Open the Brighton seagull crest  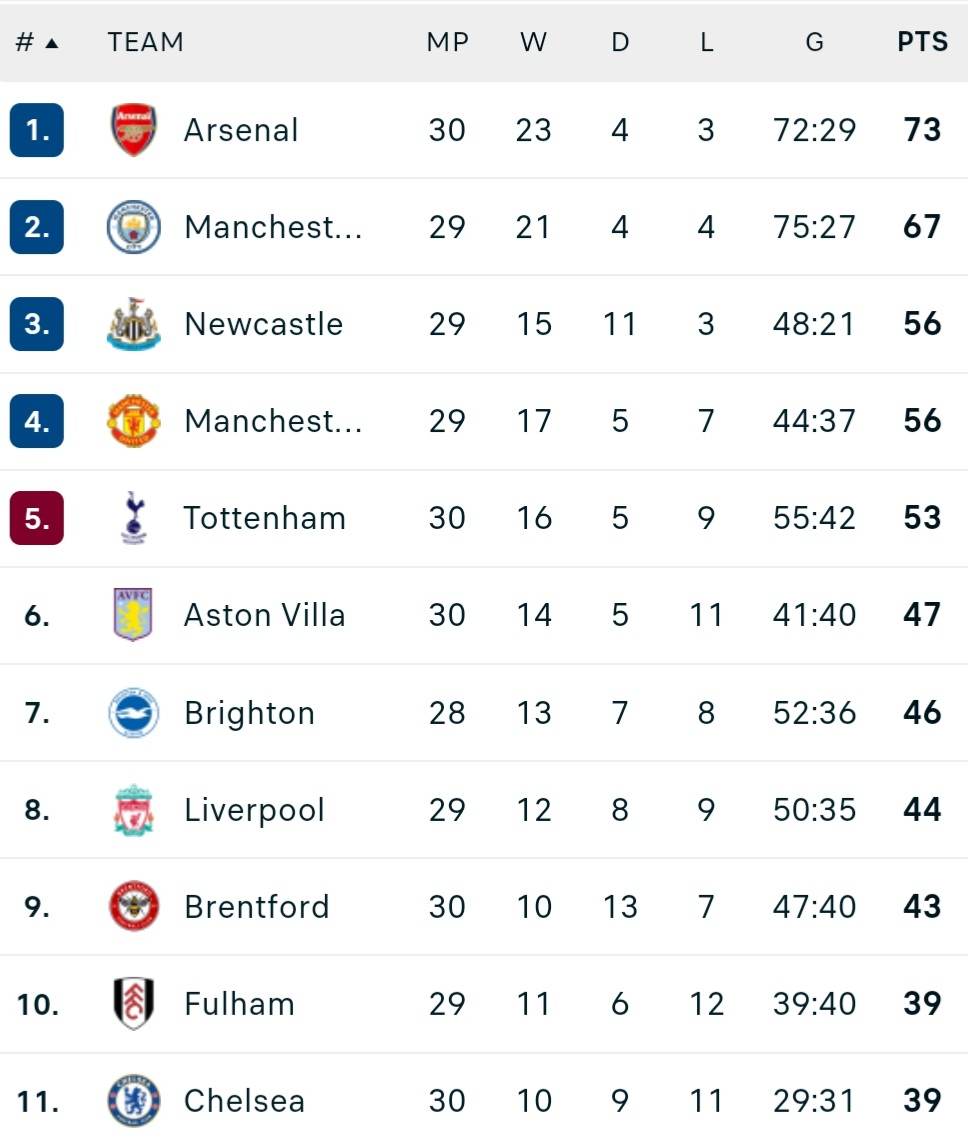133,713
